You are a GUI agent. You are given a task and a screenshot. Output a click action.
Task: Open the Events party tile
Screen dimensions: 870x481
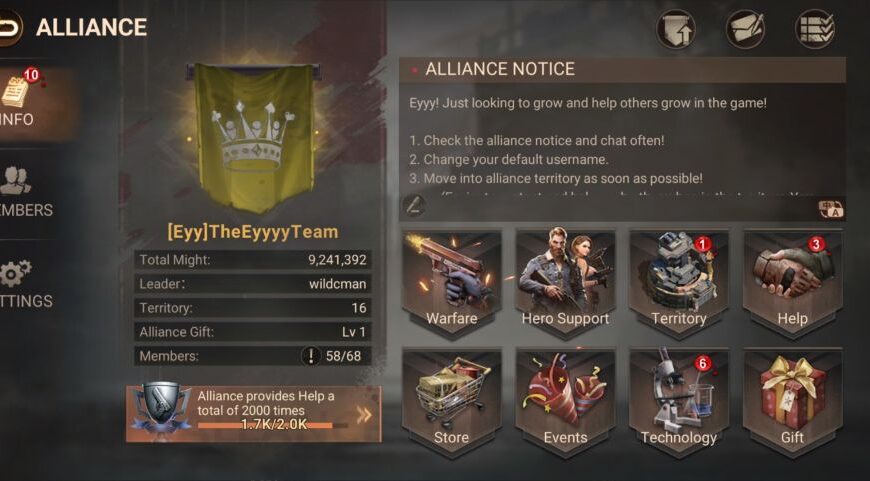(x=565, y=402)
